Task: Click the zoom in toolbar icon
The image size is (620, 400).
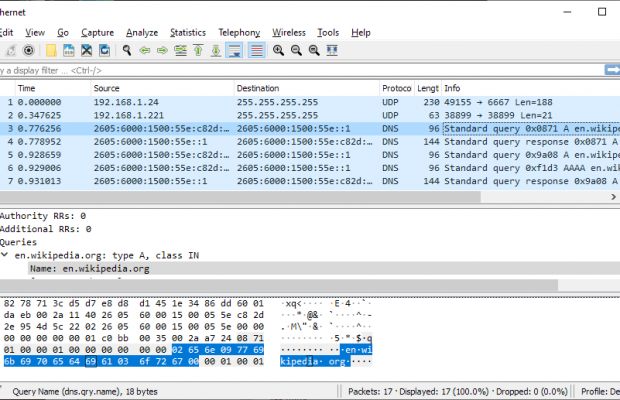Action: tap(277, 50)
